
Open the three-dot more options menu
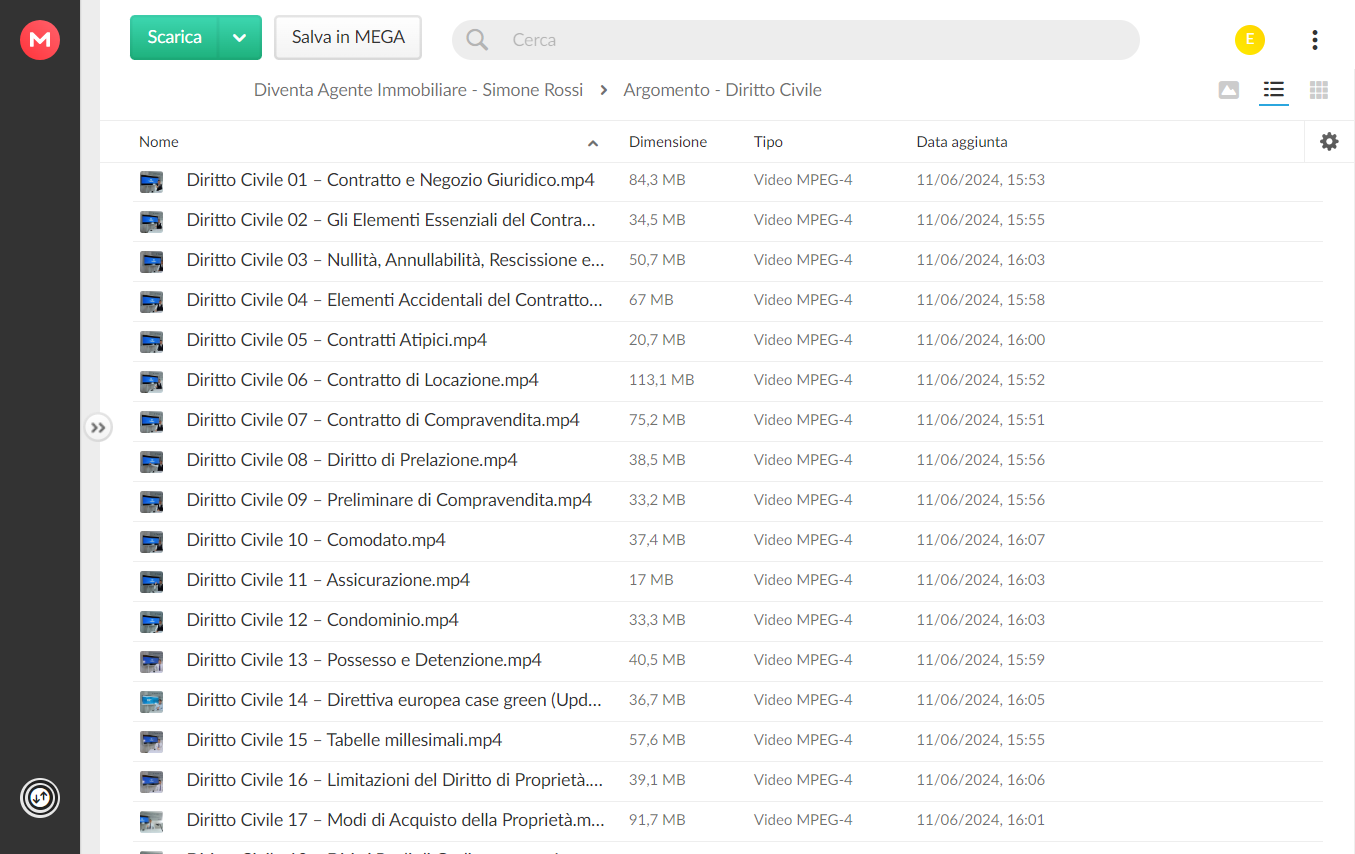1314,40
